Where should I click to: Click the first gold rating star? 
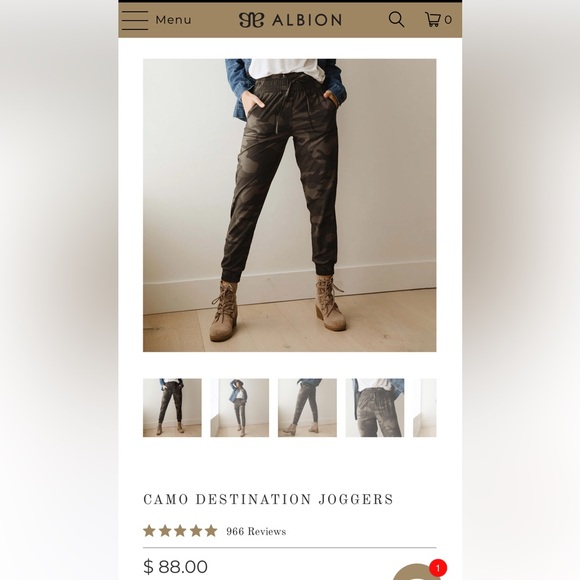[149, 531]
